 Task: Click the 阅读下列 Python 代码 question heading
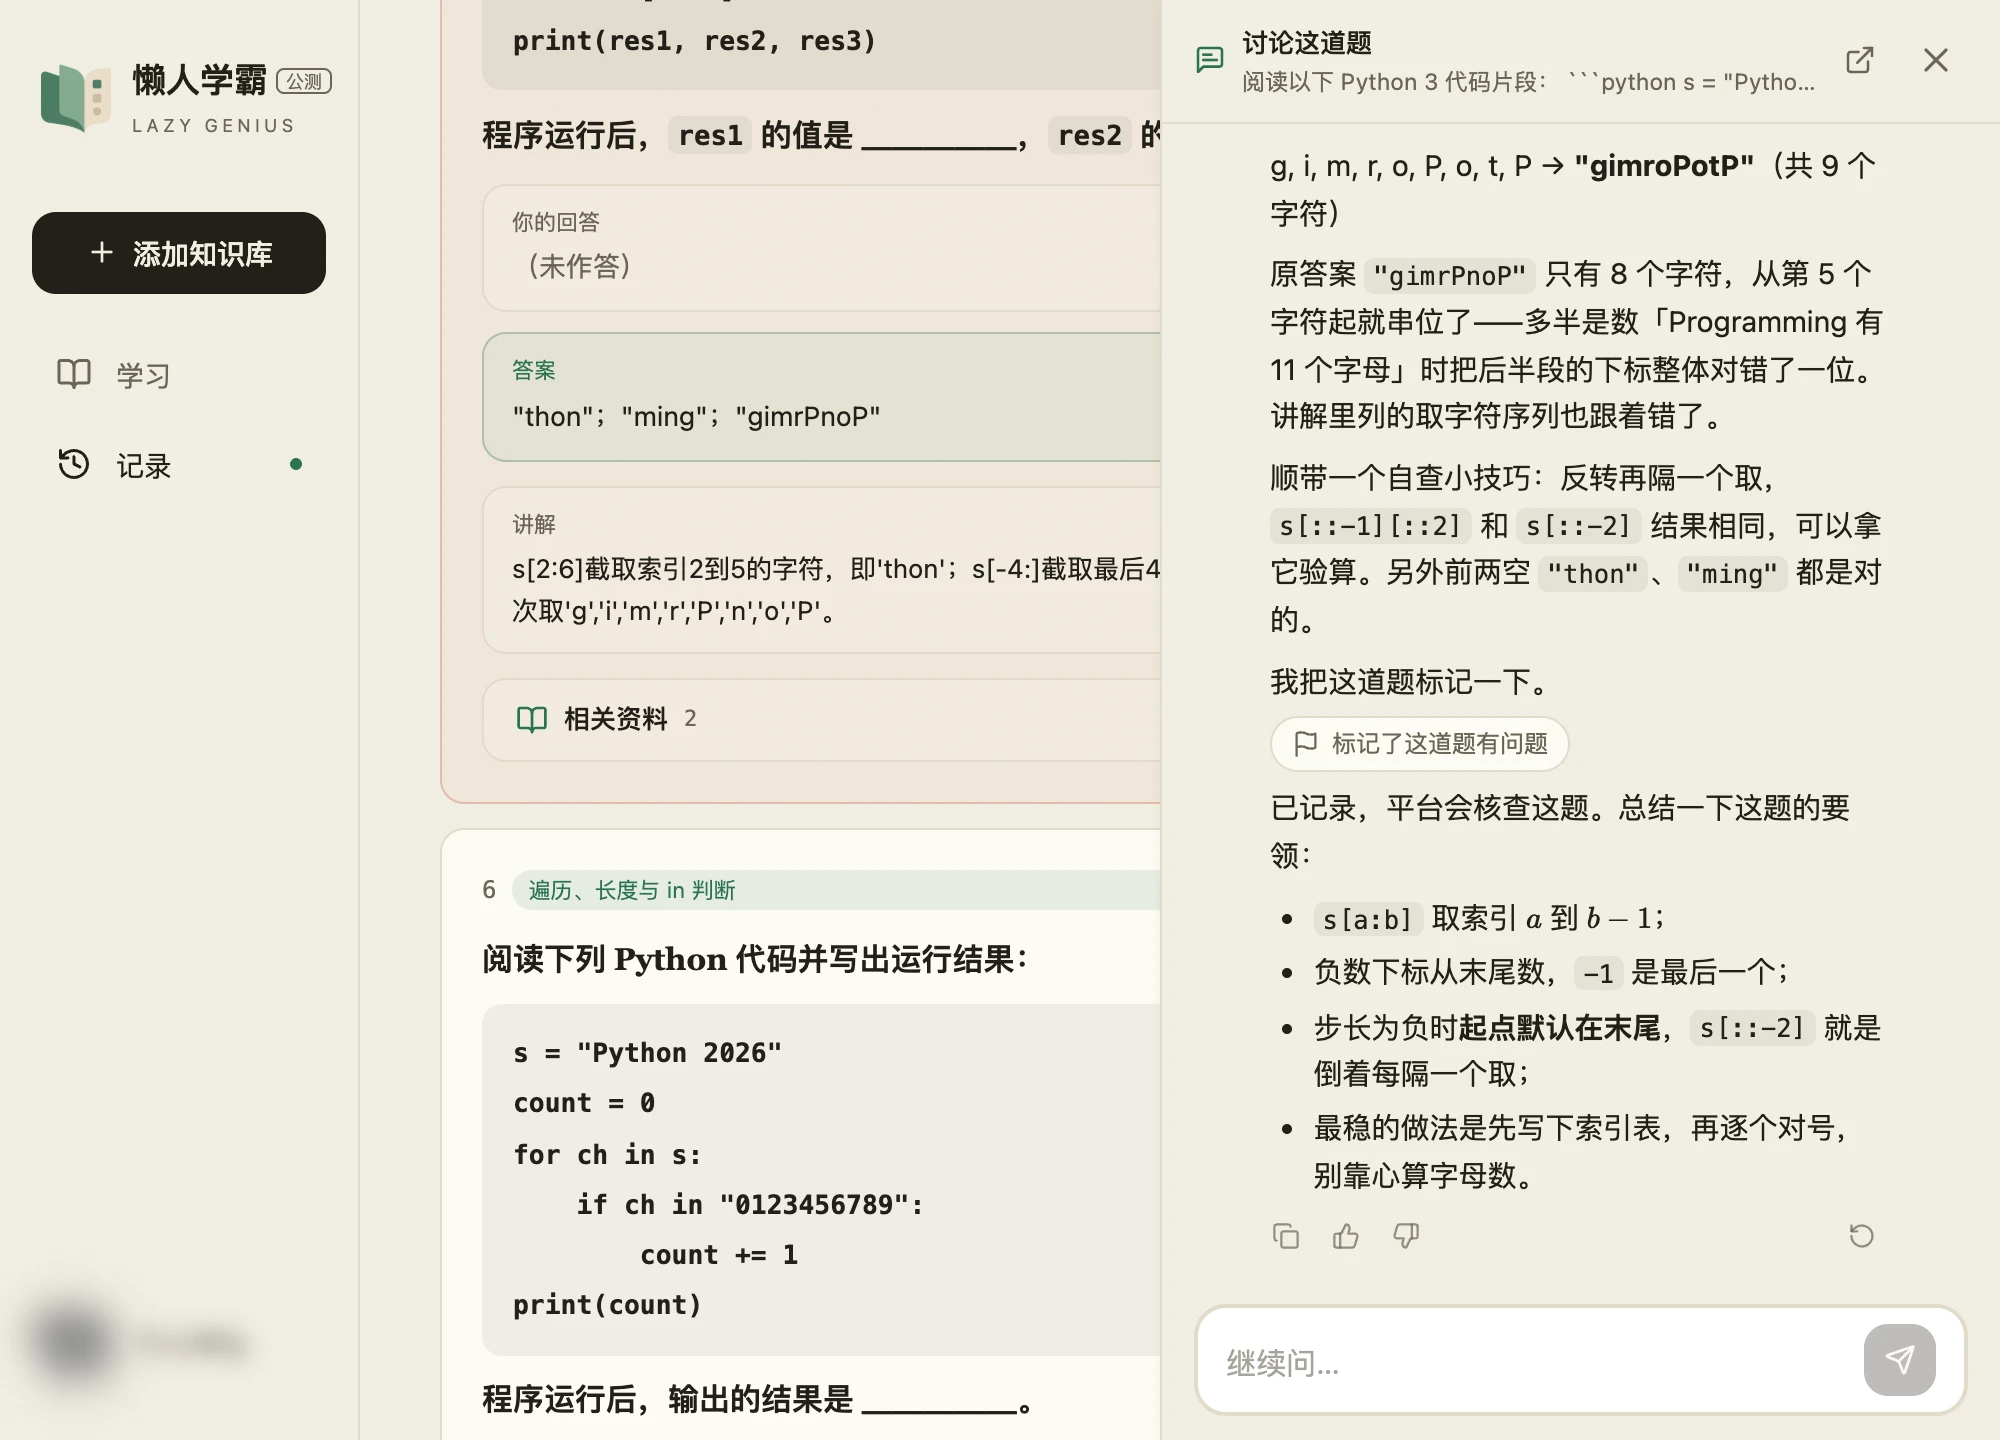(x=755, y=960)
